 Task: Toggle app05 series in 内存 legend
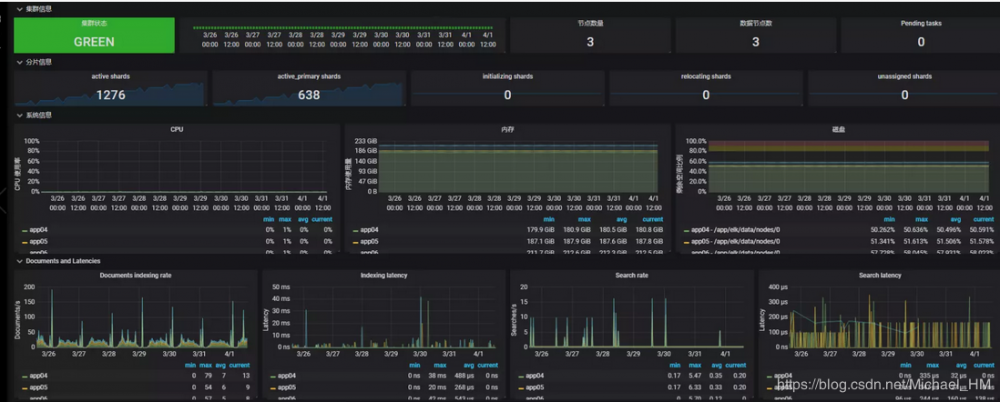pyautogui.click(x=370, y=241)
